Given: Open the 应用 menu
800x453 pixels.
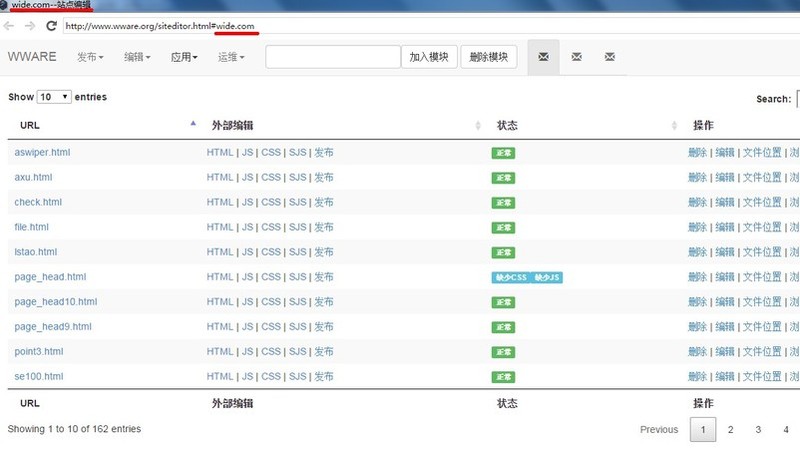Looking at the screenshot, I should pos(184,58).
